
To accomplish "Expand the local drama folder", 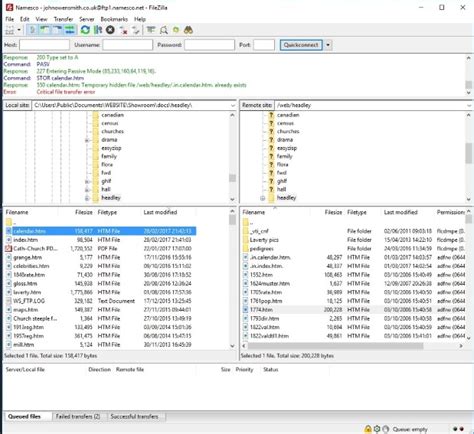I will pyautogui.click(x=87, y=140).
